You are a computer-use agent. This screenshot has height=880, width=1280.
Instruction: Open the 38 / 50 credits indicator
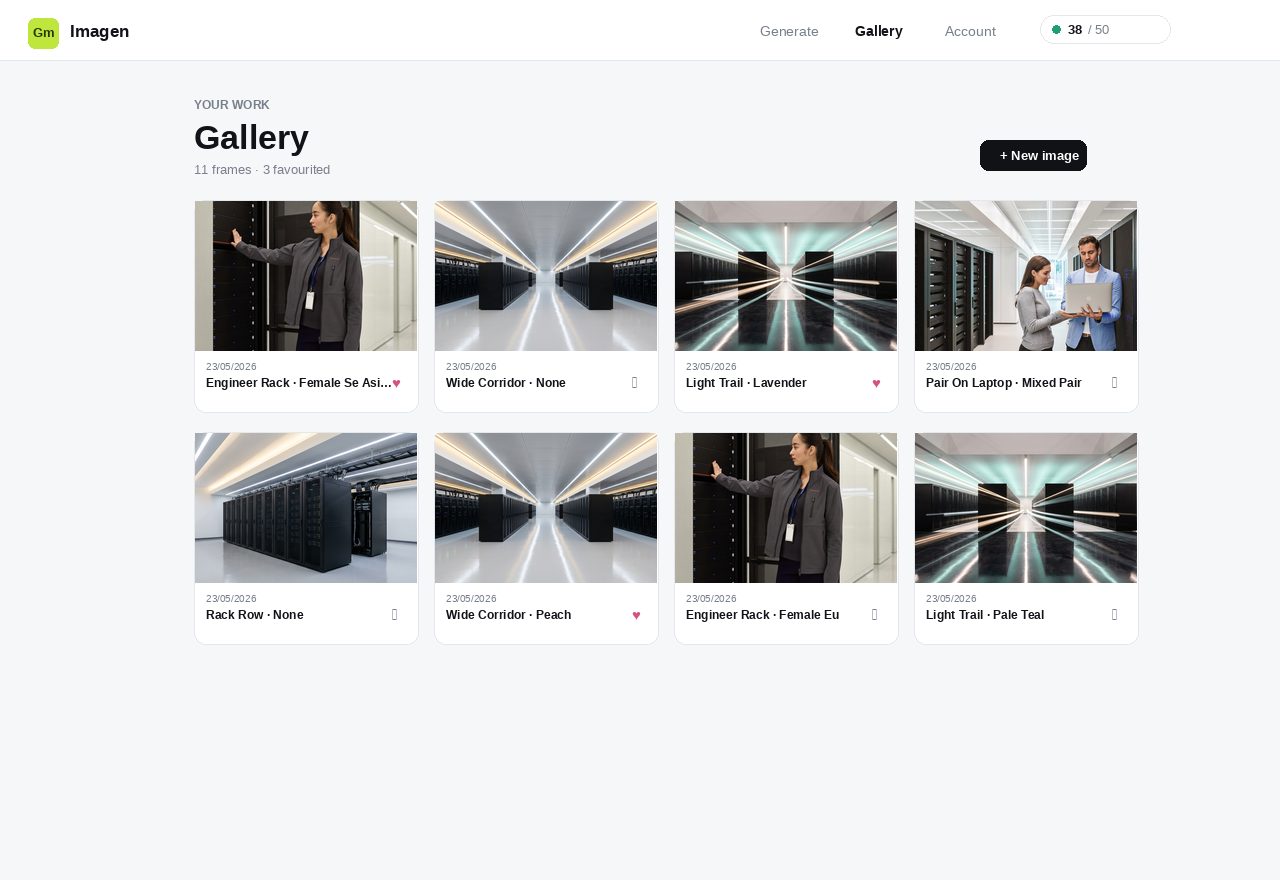pyautogui.click(x=1105, y=30)
